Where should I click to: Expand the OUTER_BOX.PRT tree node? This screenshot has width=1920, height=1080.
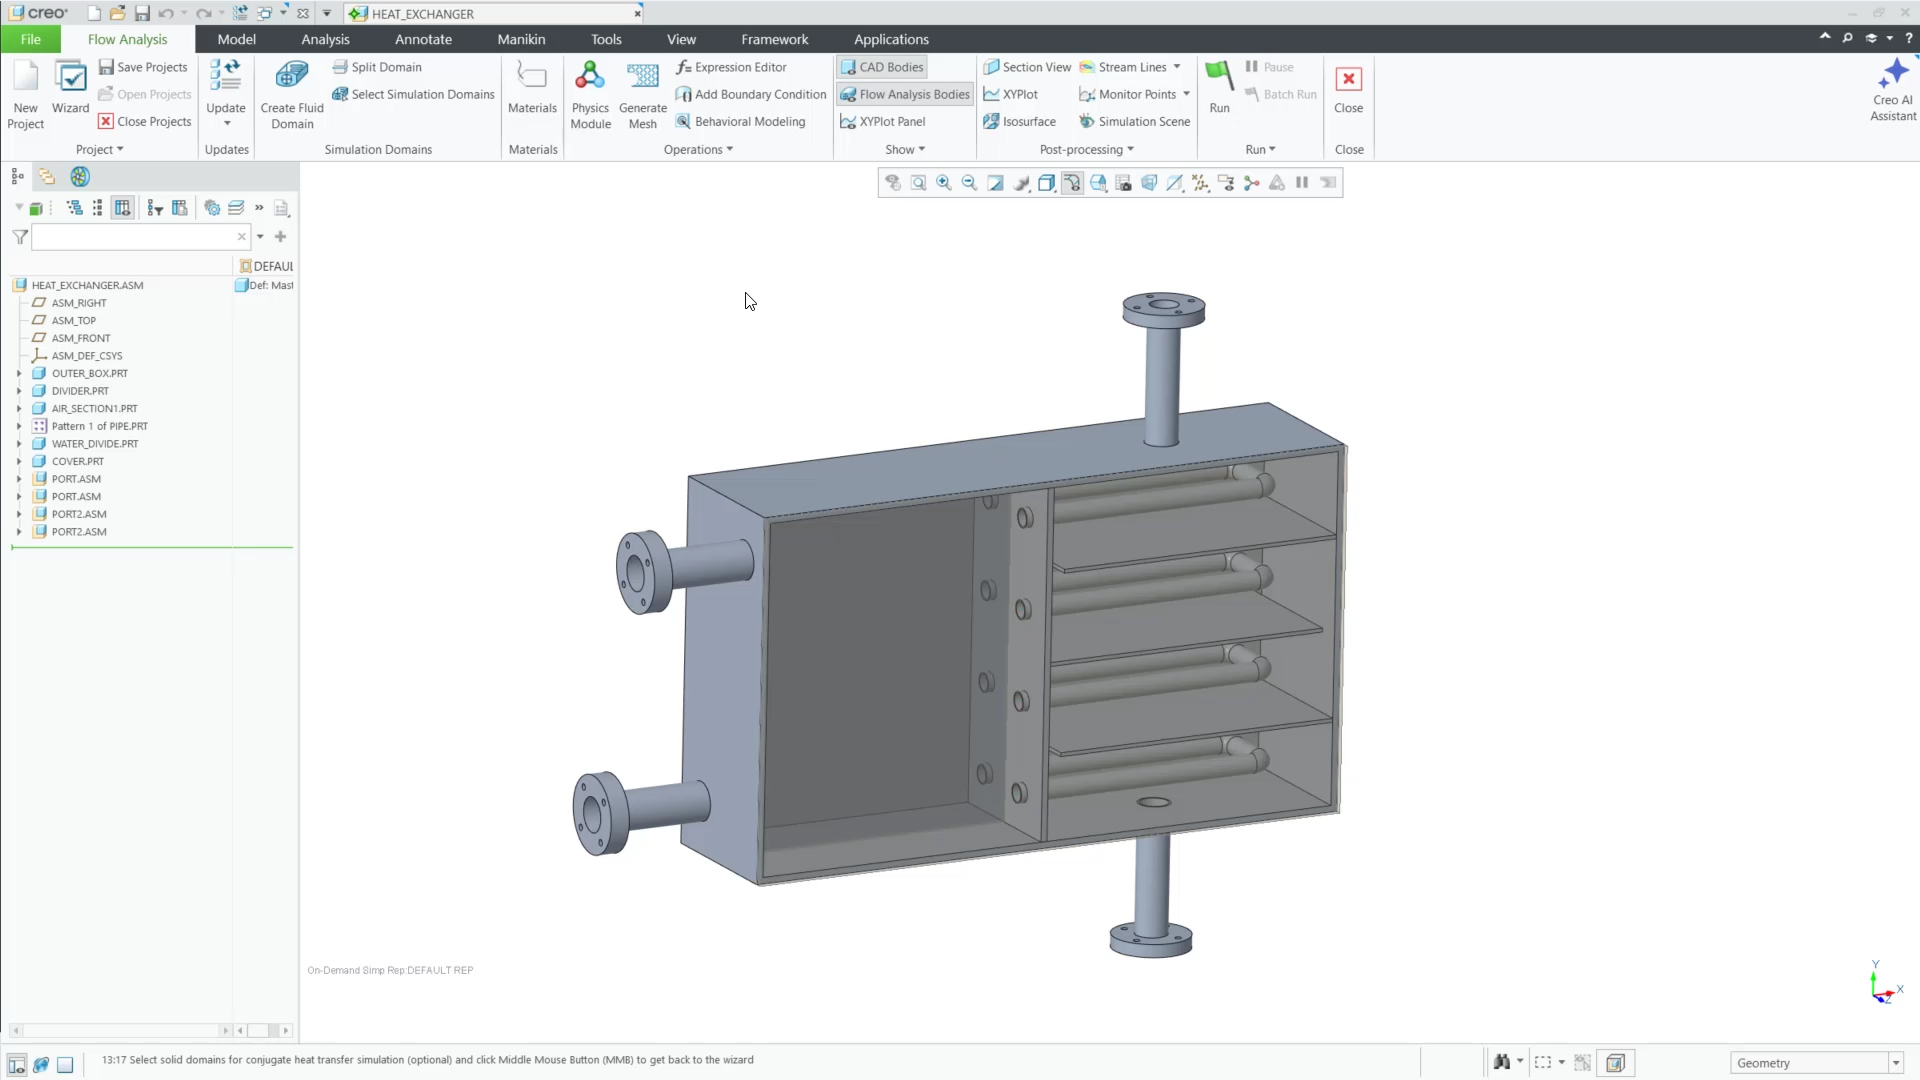(x=19, y=373)
